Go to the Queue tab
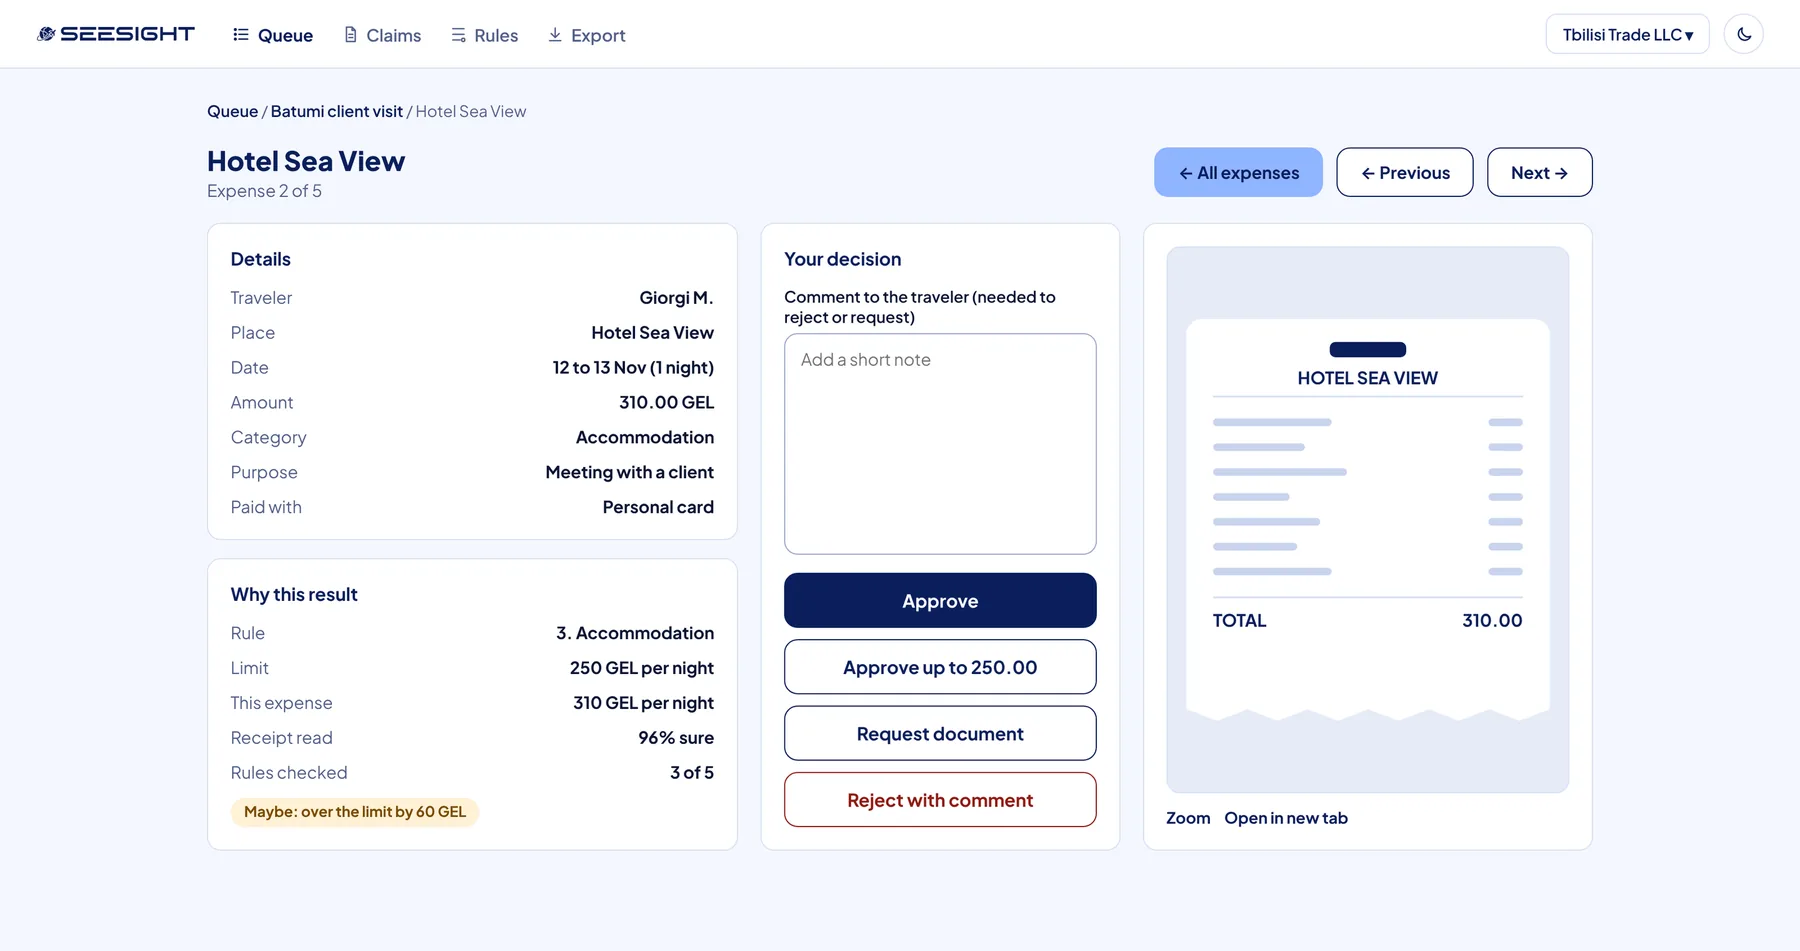 coord(273,35)
